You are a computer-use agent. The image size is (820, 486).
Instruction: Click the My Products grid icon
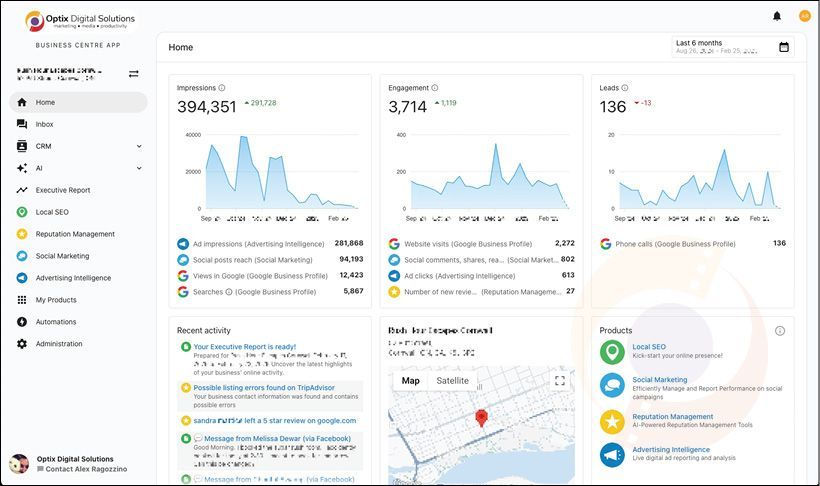point(22,300)
